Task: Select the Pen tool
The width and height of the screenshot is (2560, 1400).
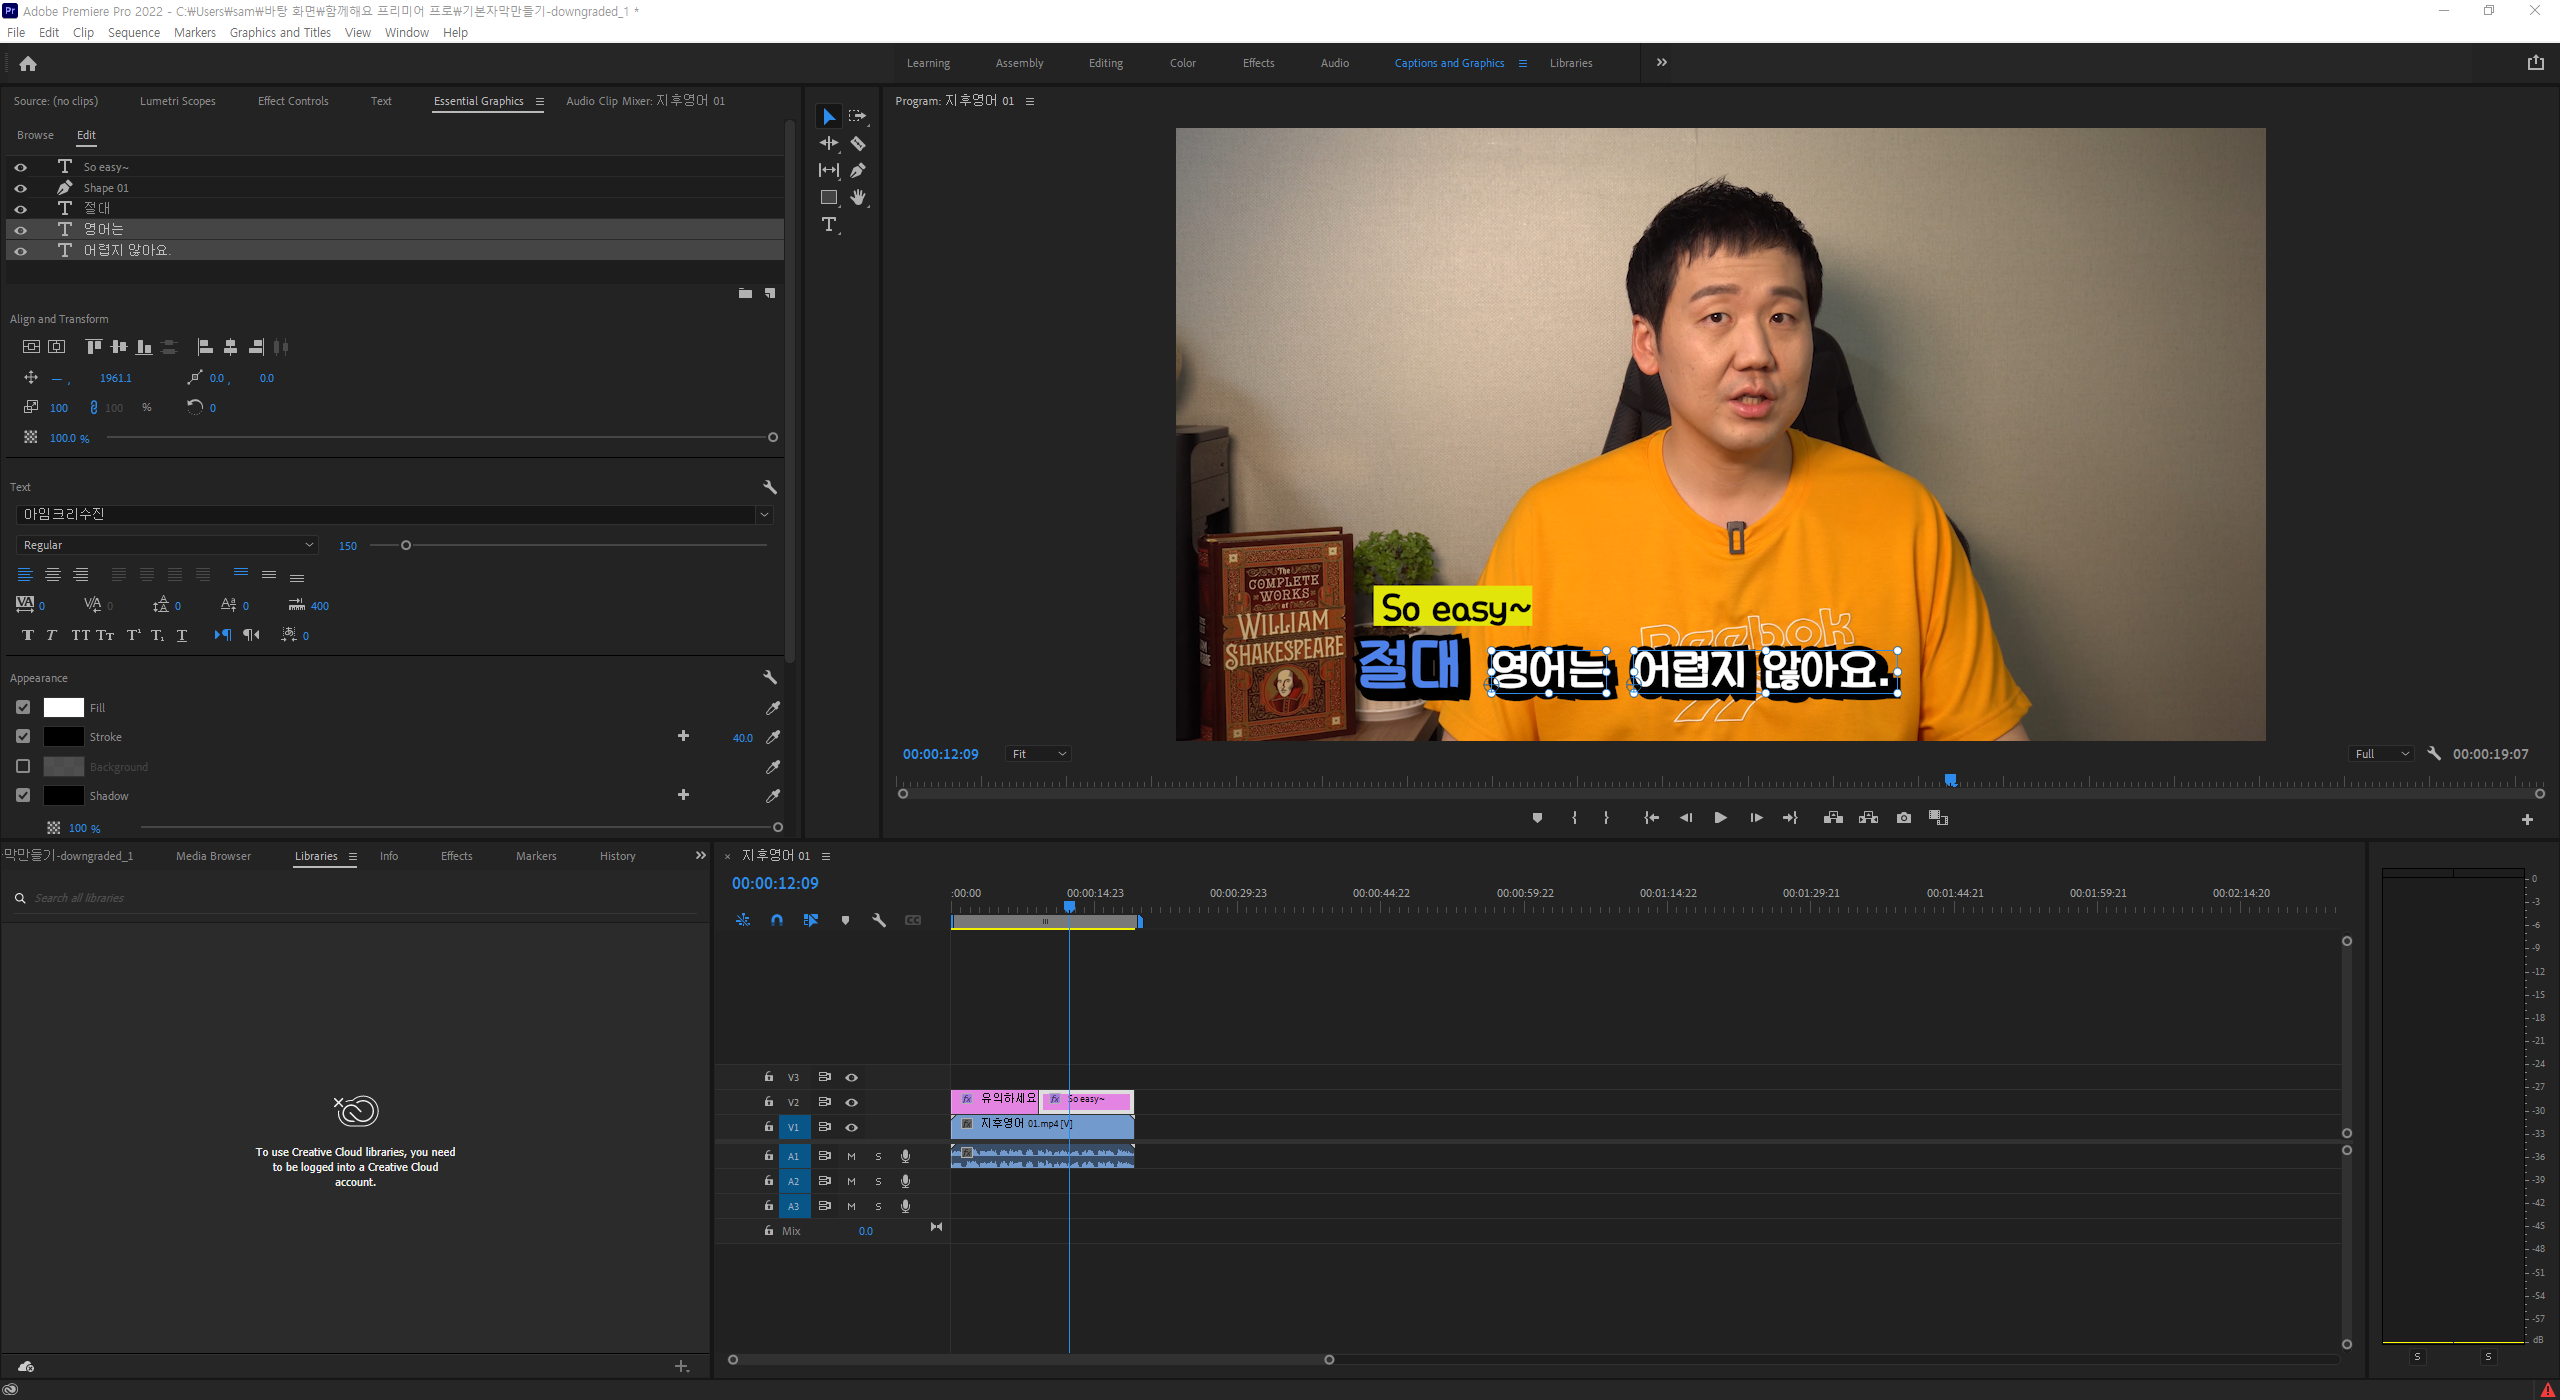Action: [858, 171]
